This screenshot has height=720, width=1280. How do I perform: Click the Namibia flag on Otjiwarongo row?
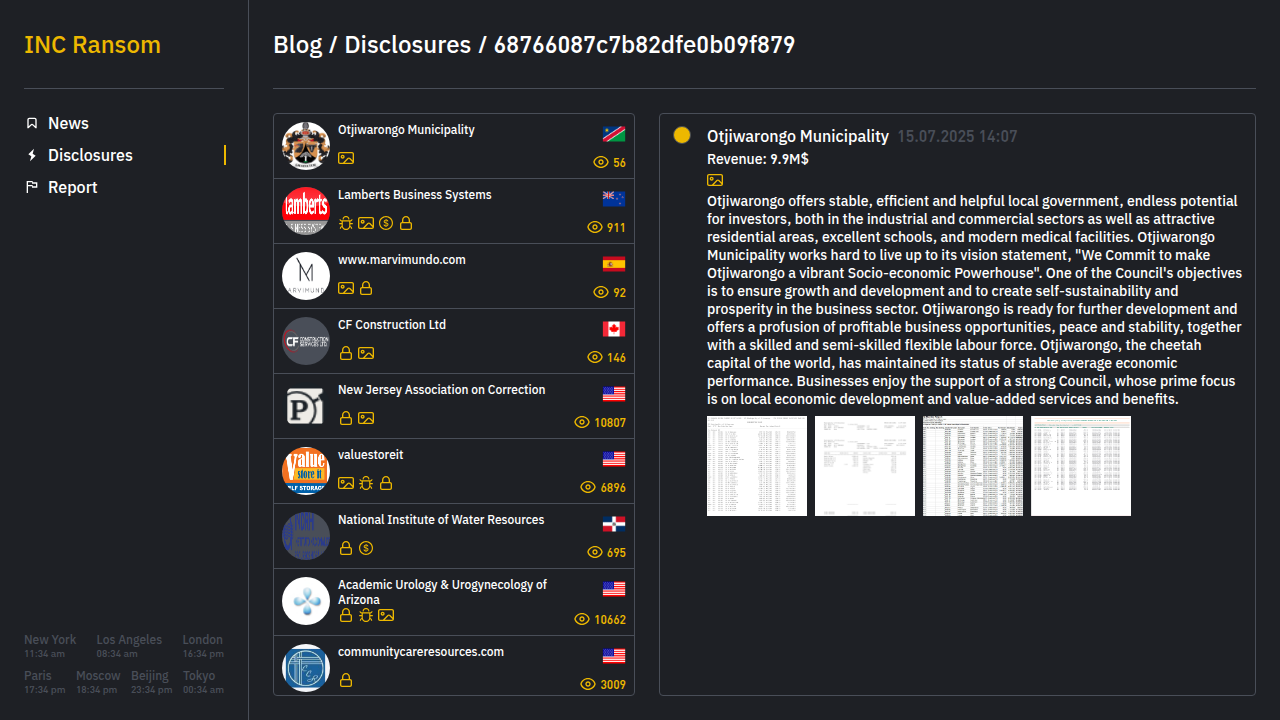click(614, 134)
